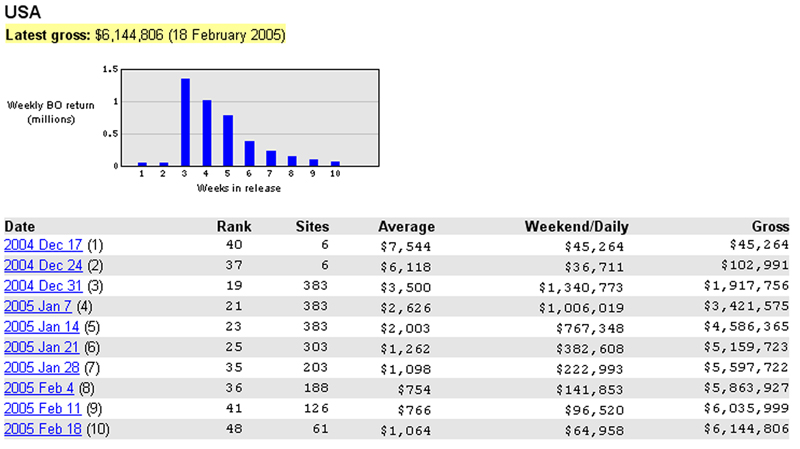Click the Latest gross $6,144,806 text

145,35
